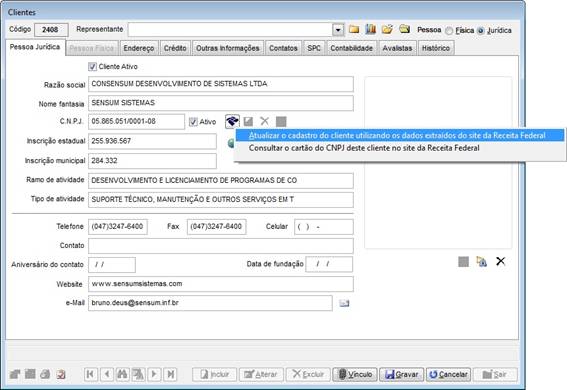Go to the next record
The width and height of the screenshot is (567, 390).
tap(154, 374)
